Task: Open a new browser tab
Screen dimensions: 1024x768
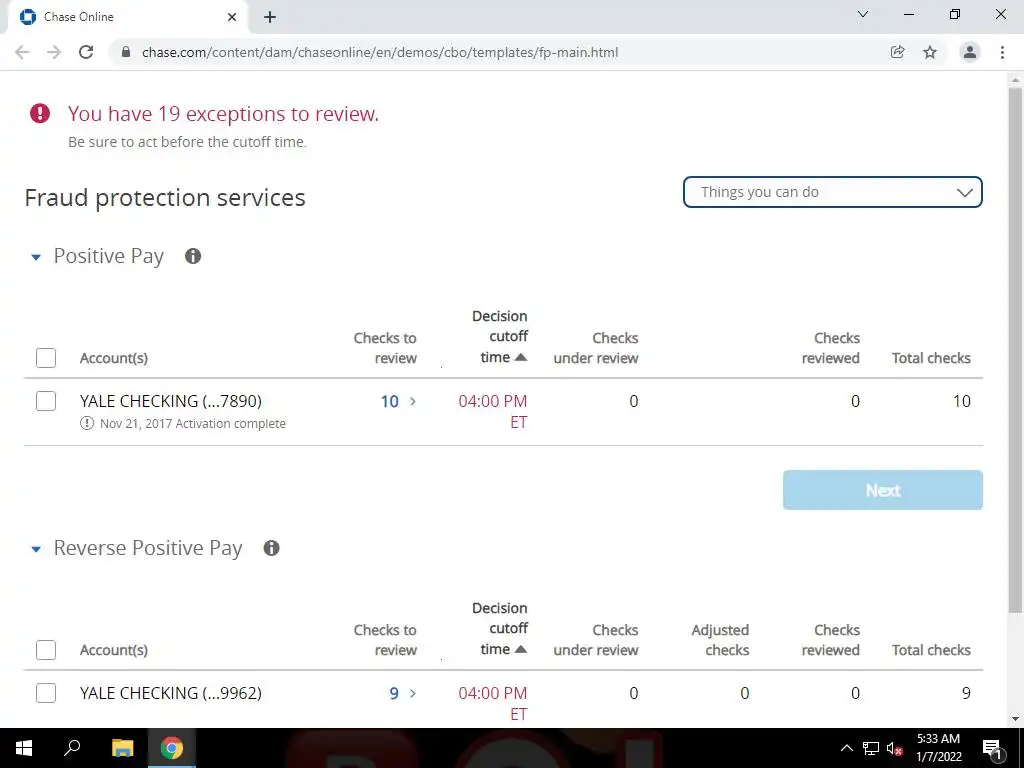Action: 270,17
